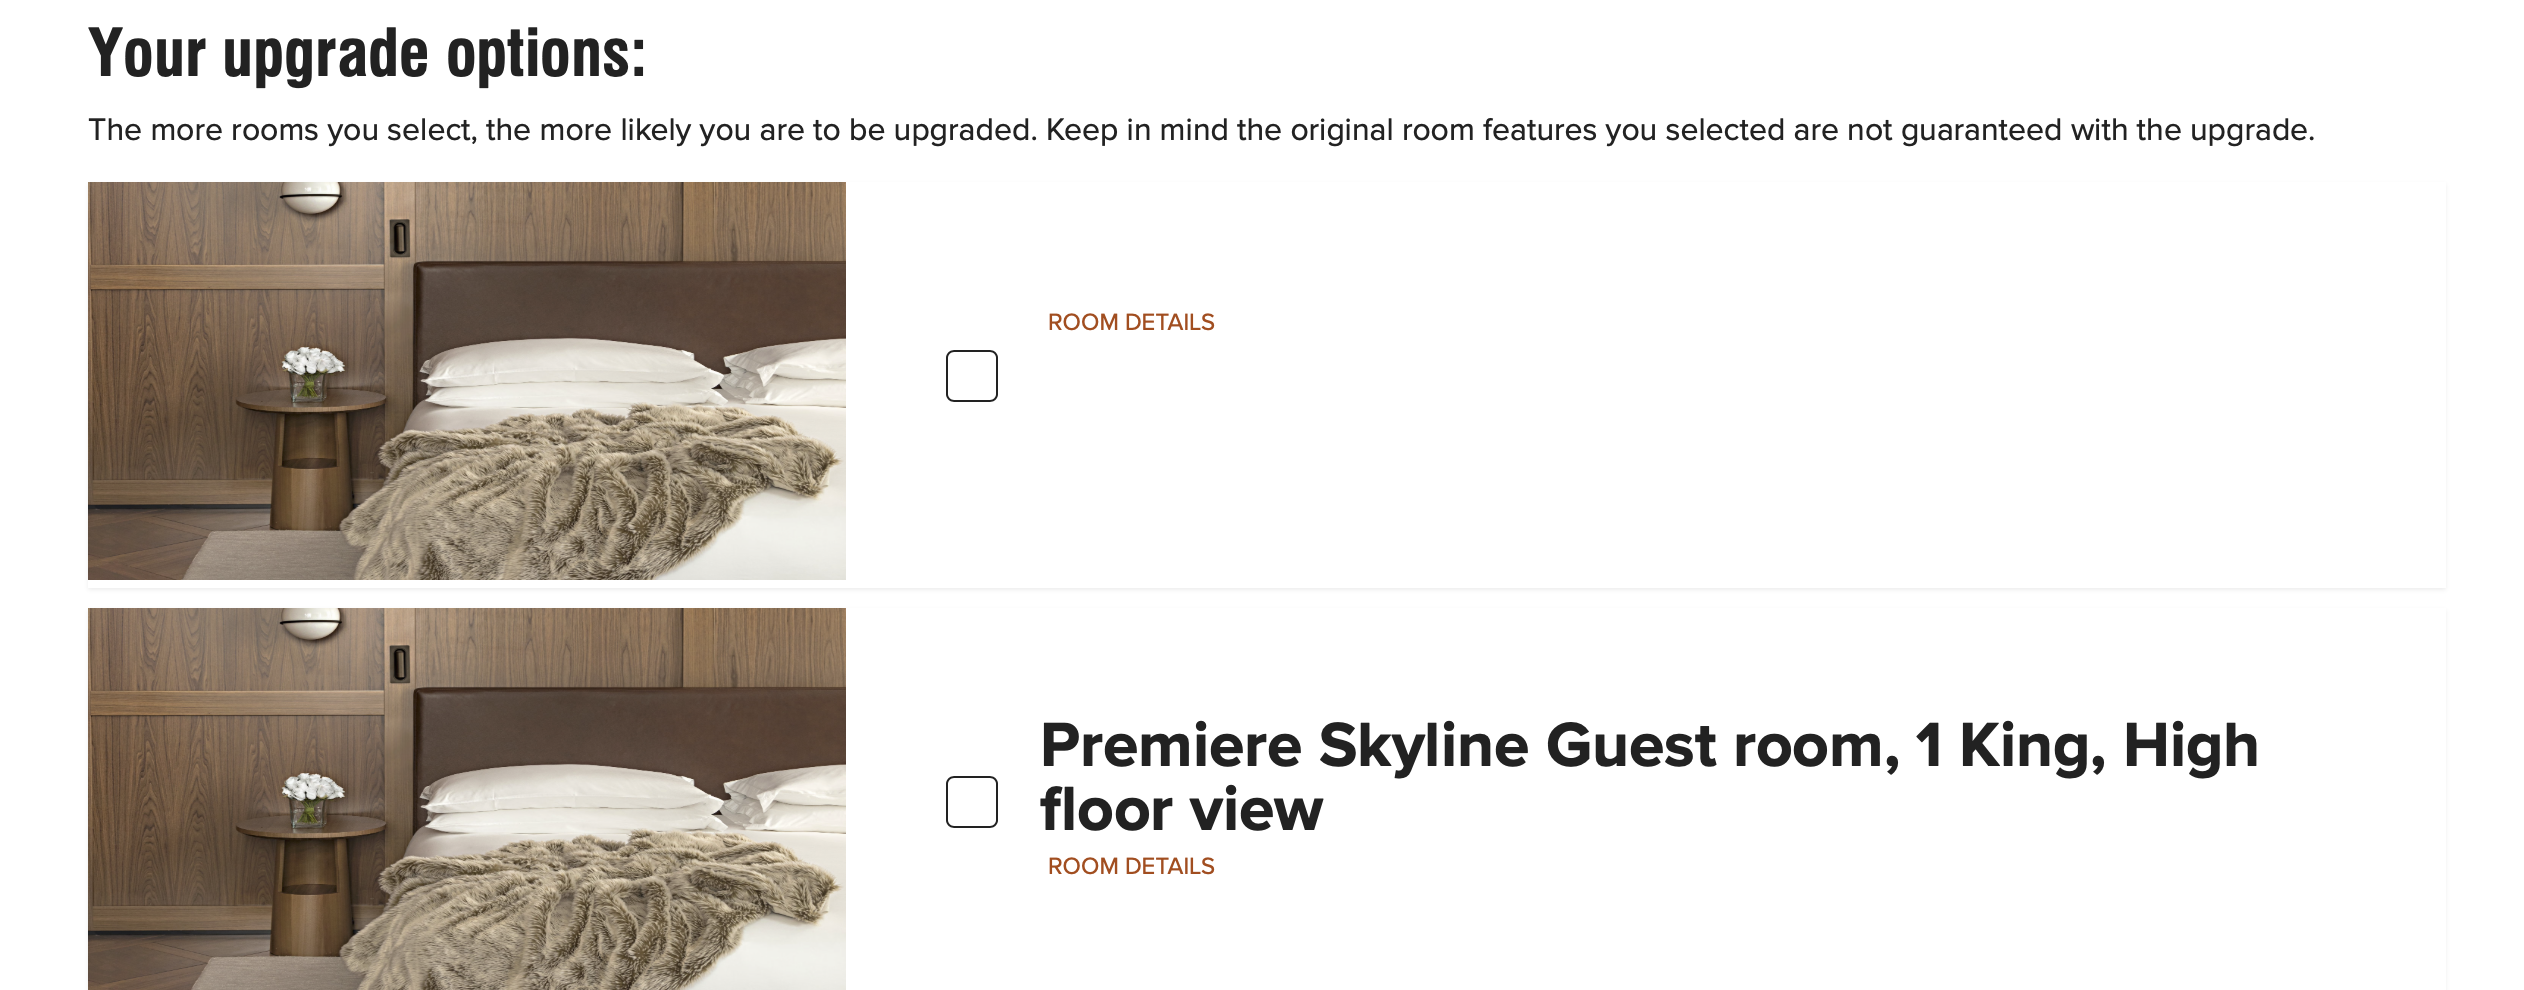2524x990 pixels.
Task: Open ROOM DETAILS for the first upgrade option
Action: pyautogui.click(x=1130, y=322)
